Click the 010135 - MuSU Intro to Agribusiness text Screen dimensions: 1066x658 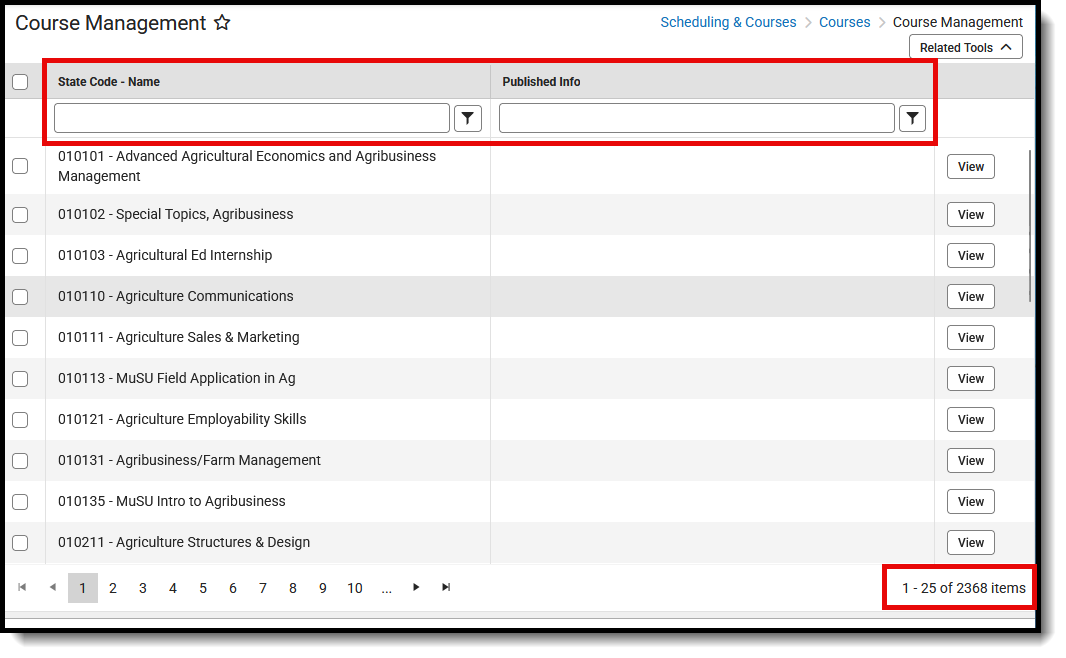click(171, 501)
